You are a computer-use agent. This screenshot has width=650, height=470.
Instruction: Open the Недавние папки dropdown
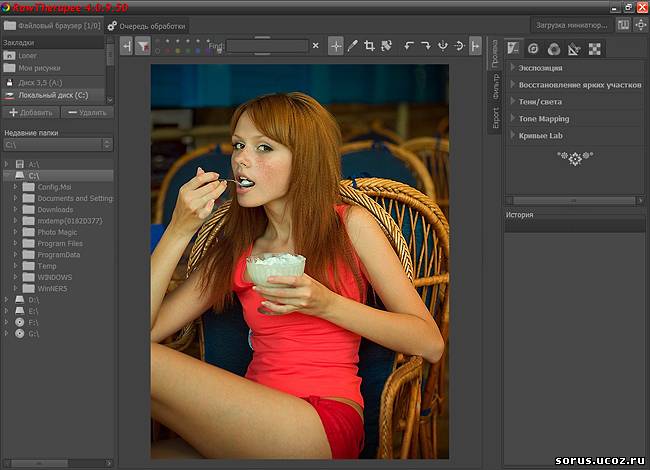click(x=57, y=145)
